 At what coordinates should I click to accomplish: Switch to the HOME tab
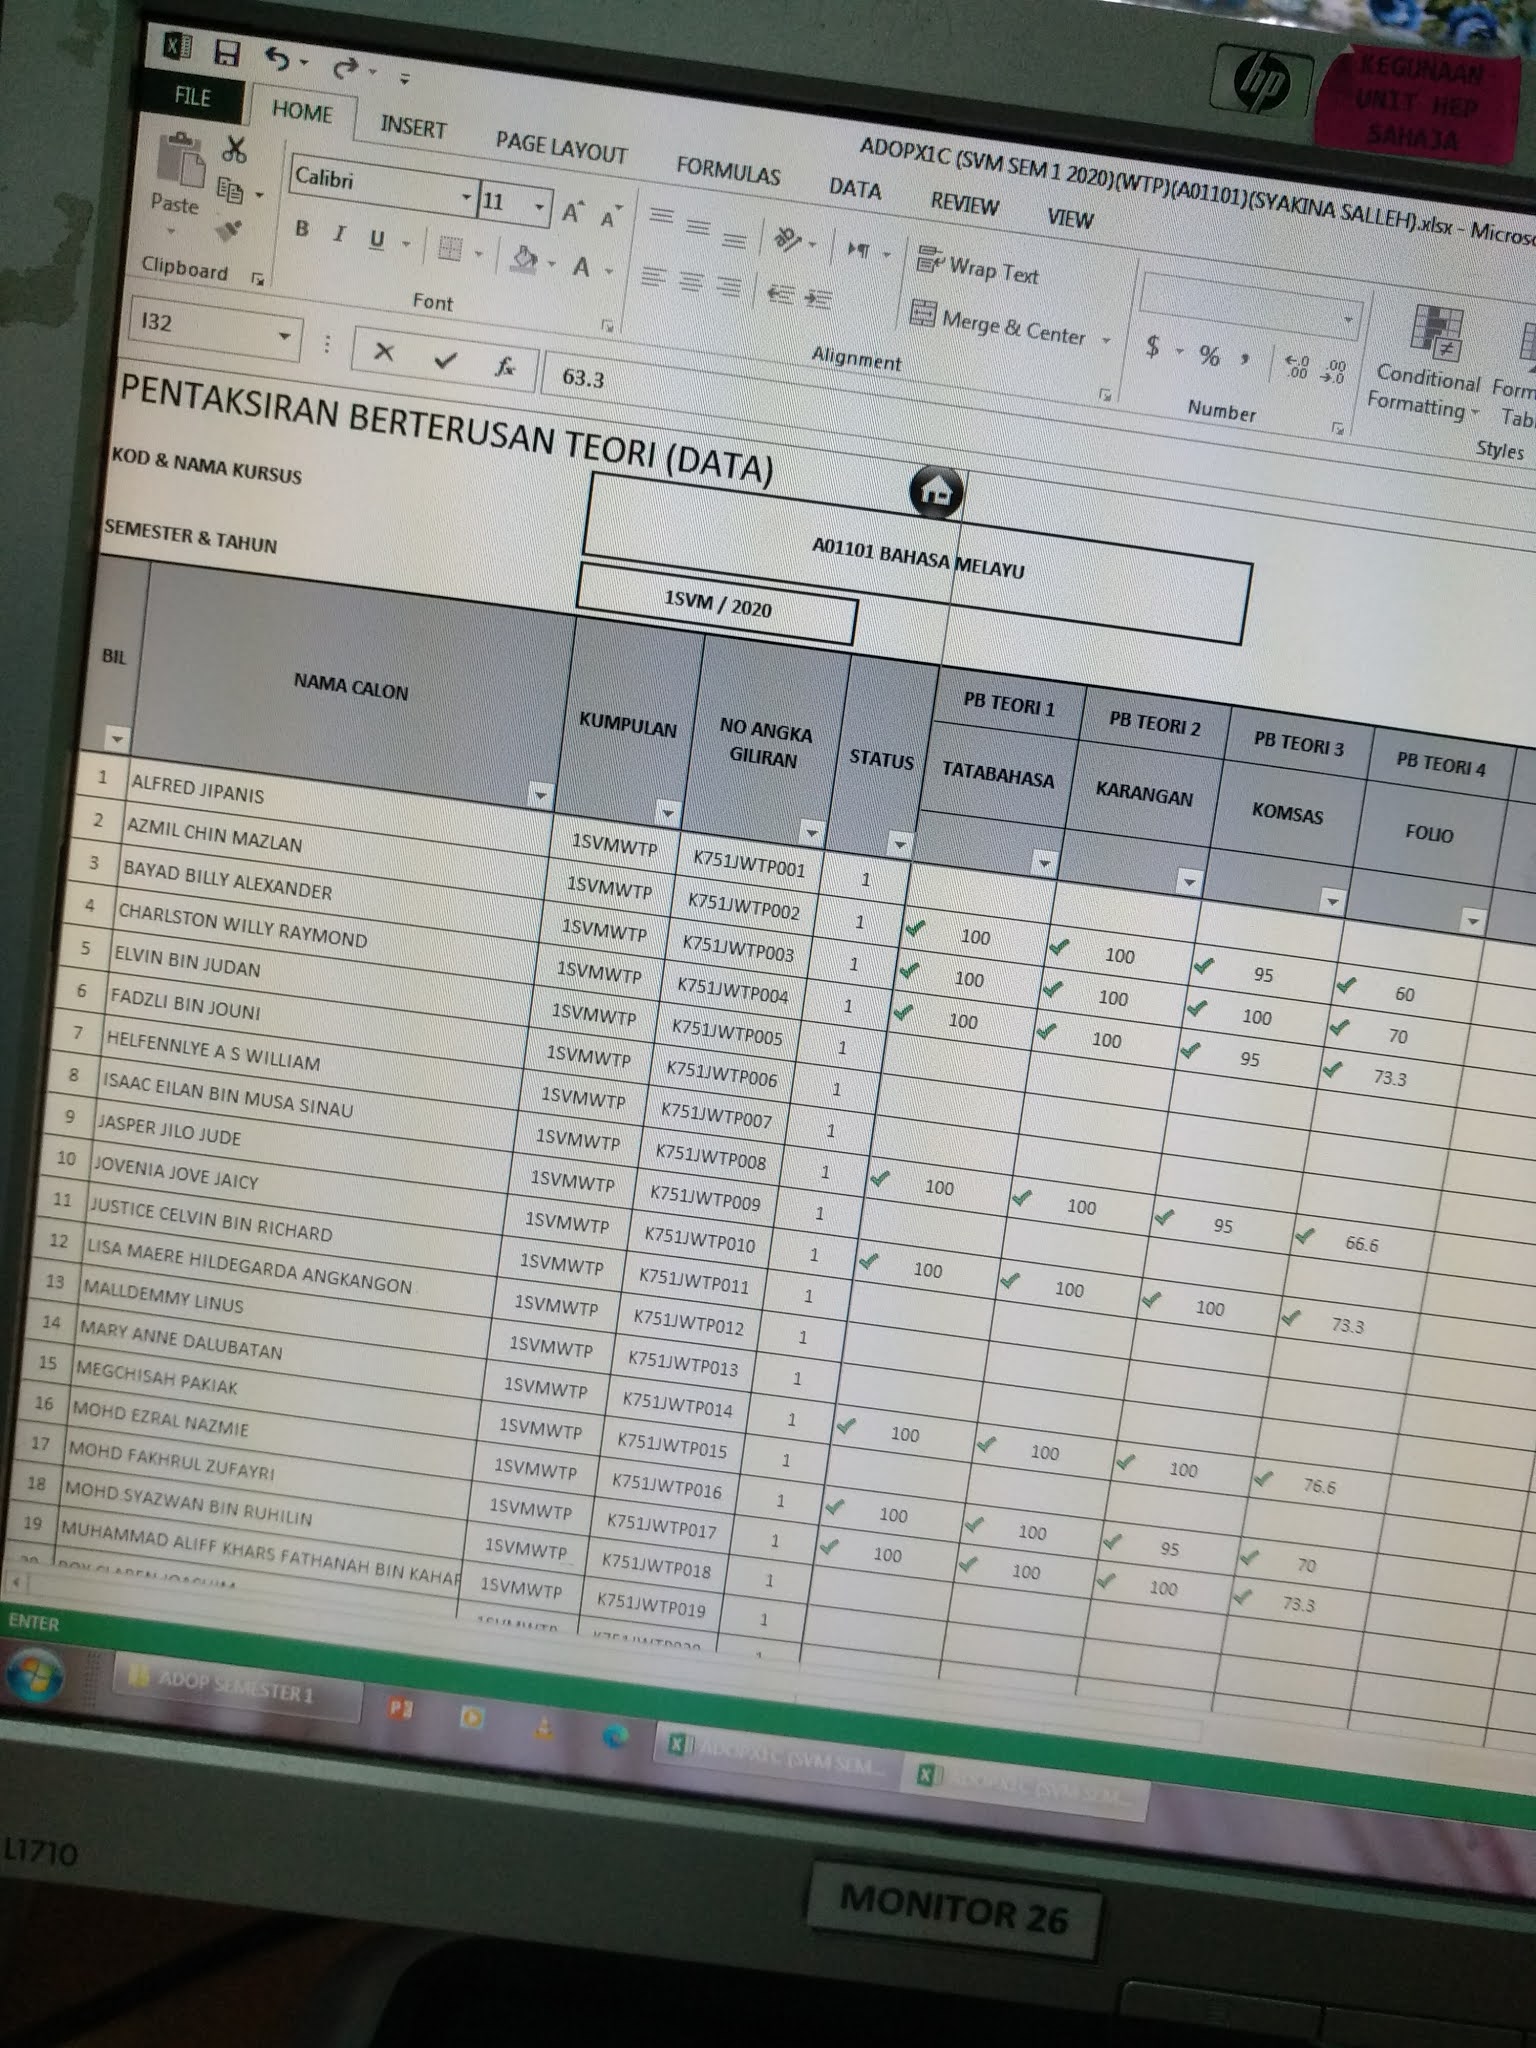coord(302,111)
